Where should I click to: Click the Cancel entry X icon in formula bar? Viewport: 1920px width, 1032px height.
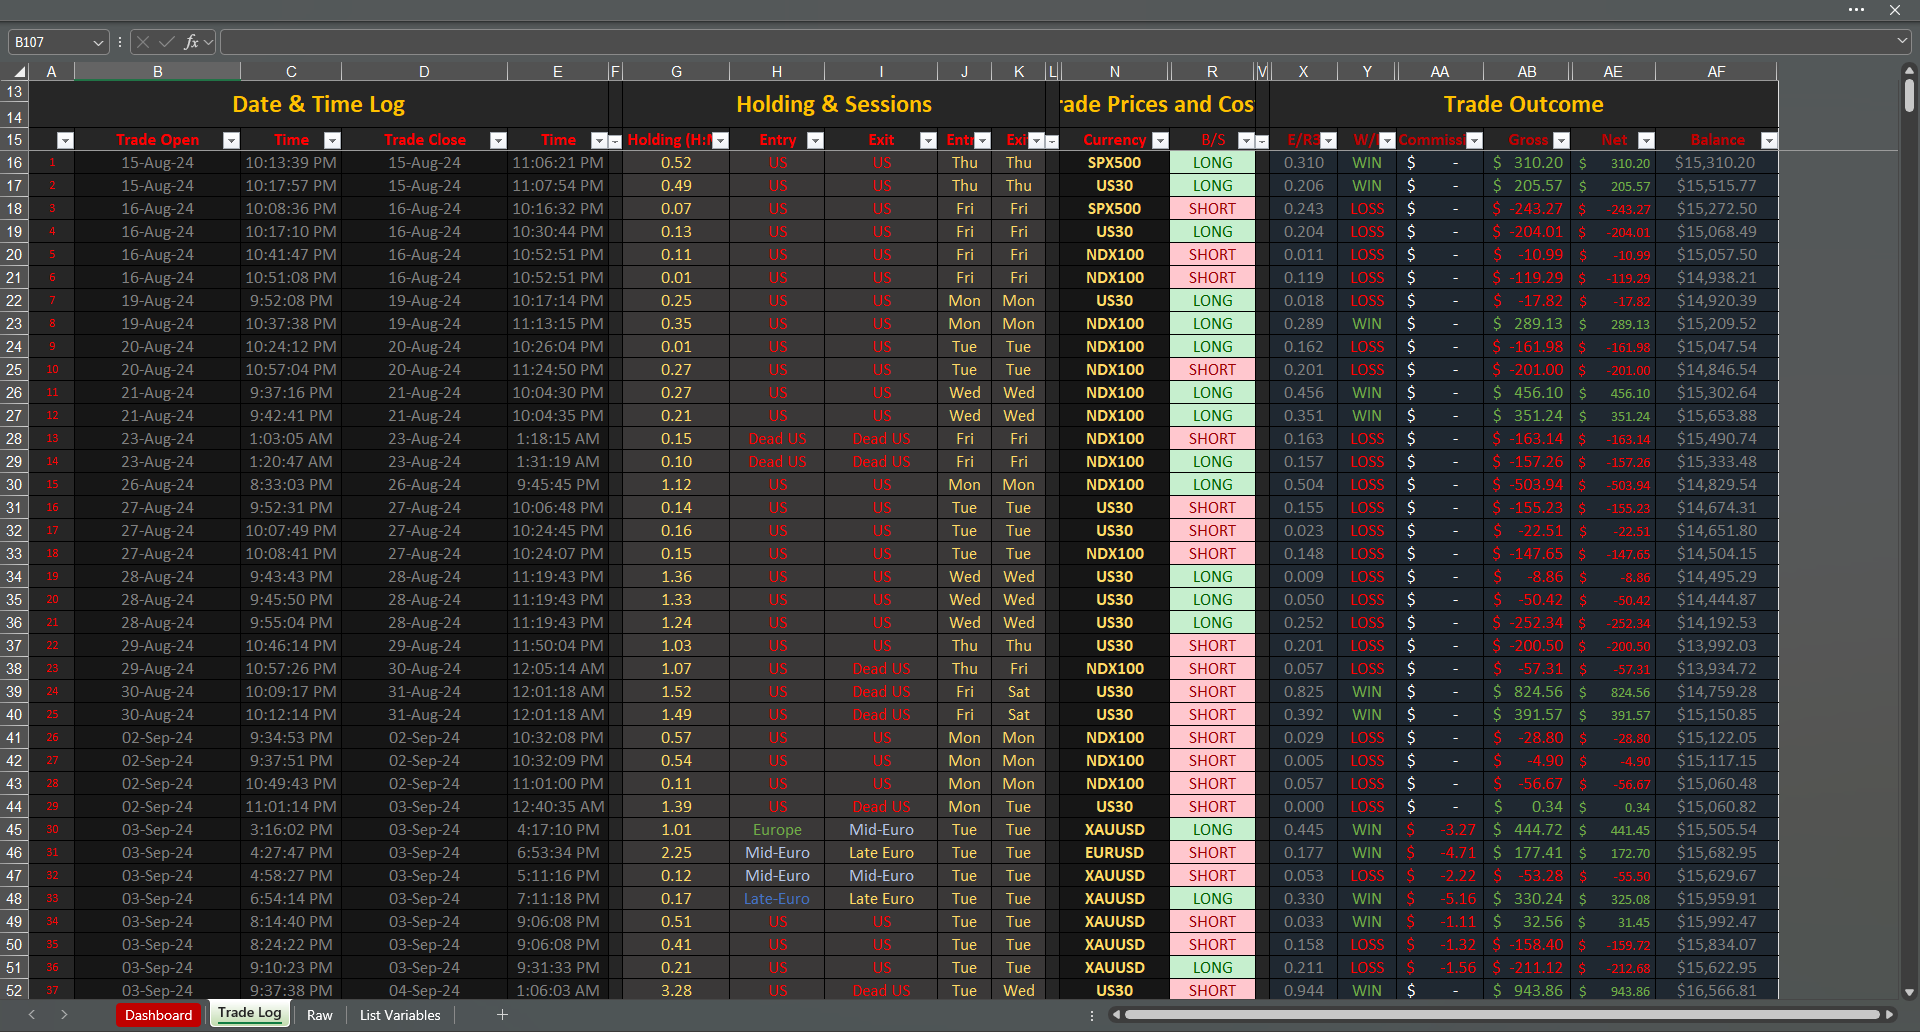143,42
